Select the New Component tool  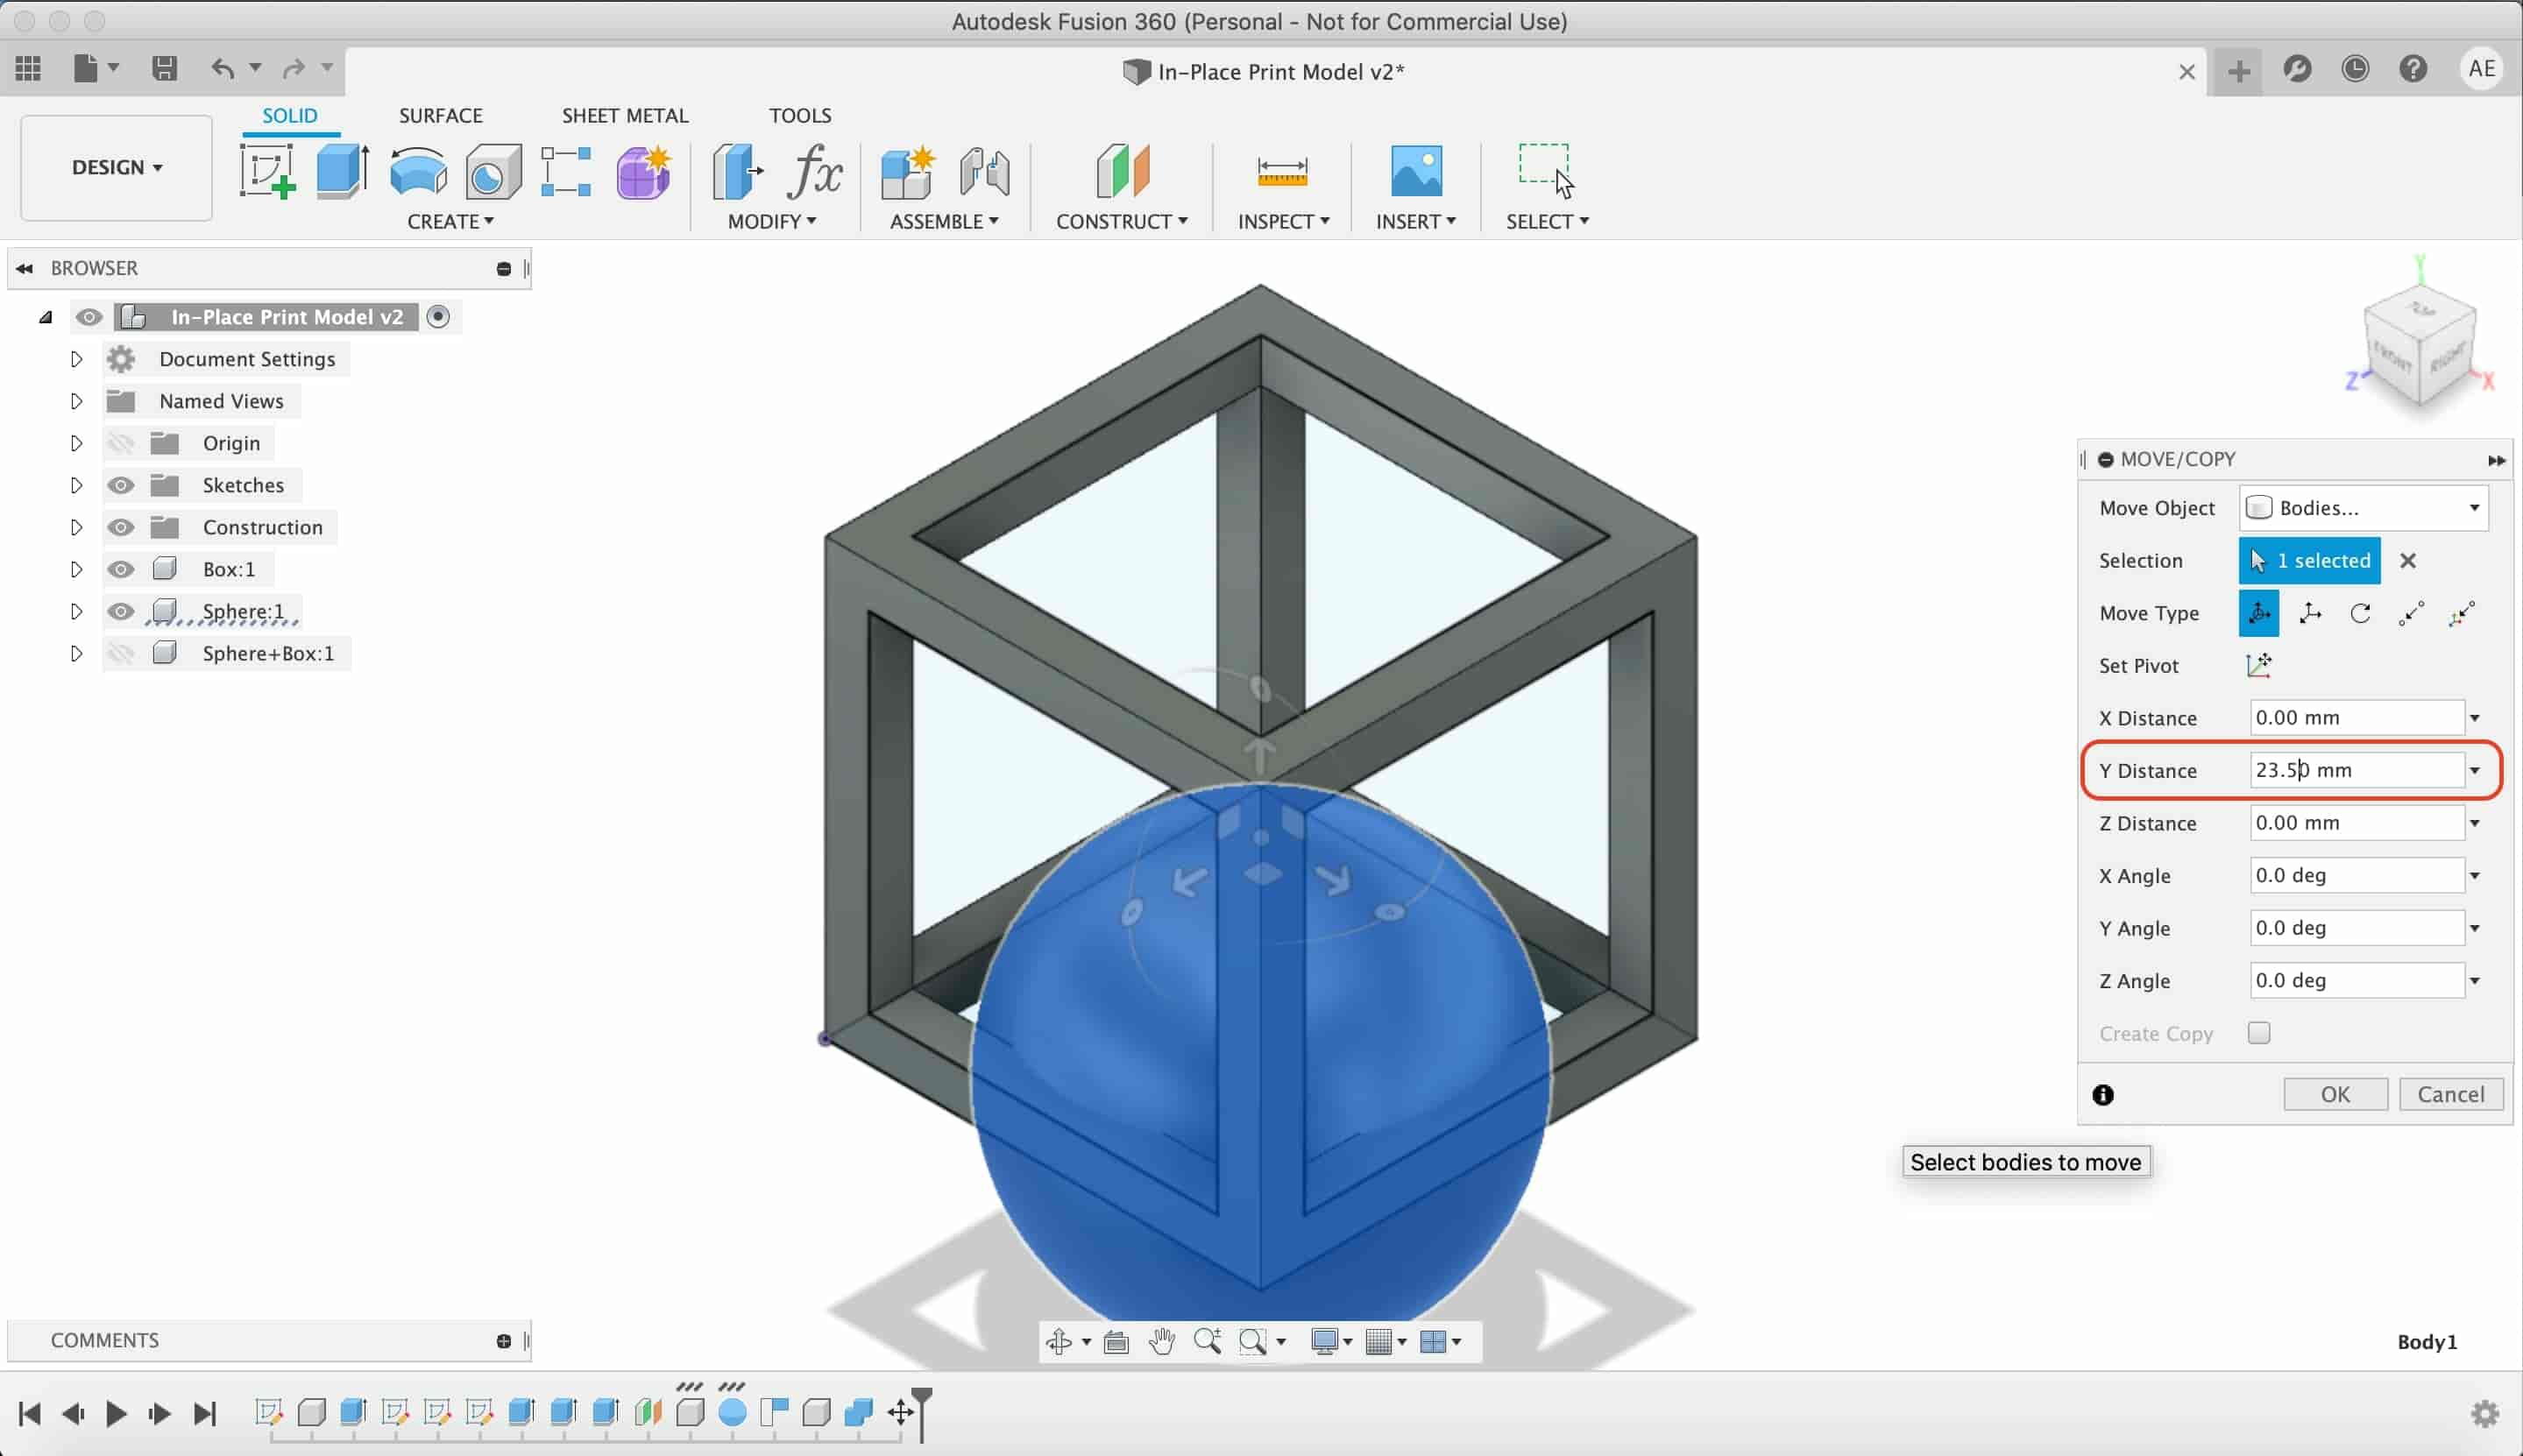click(x=908, y=171)
